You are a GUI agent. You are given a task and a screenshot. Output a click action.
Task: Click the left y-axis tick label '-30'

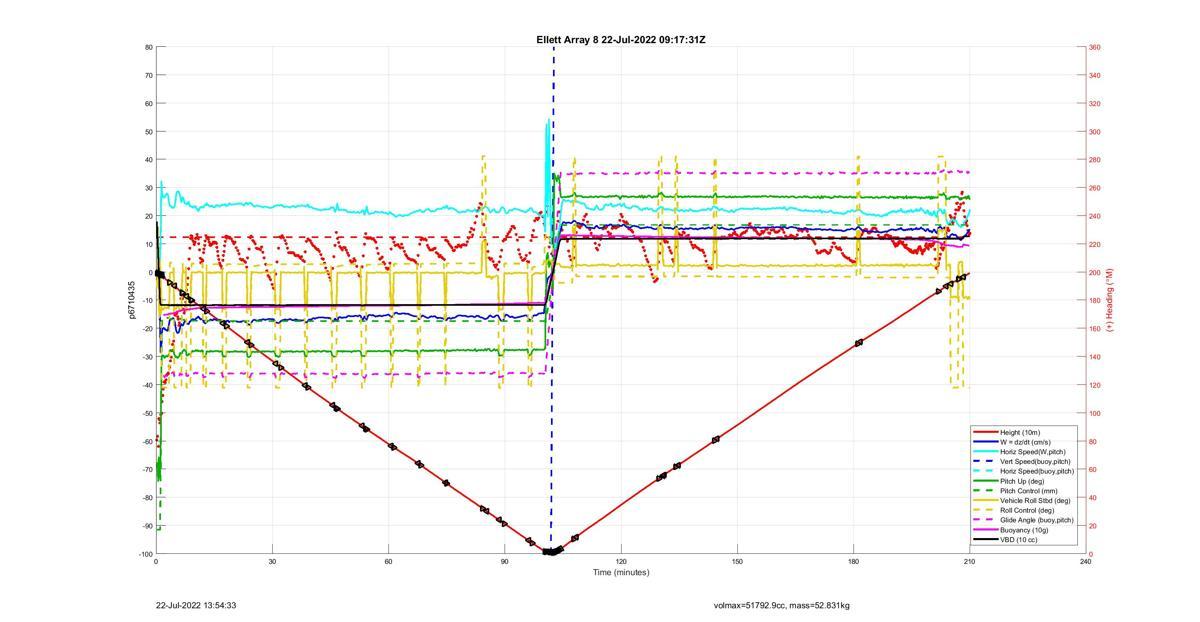pyautogui.click(x=146, y=357)
